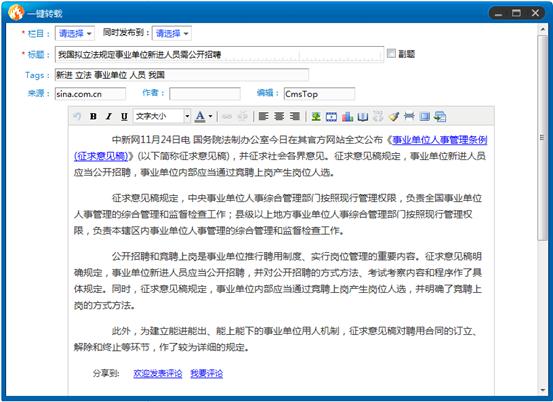
Task: Click the broom clear-formatting icon
Action: (x=394, y=116)
